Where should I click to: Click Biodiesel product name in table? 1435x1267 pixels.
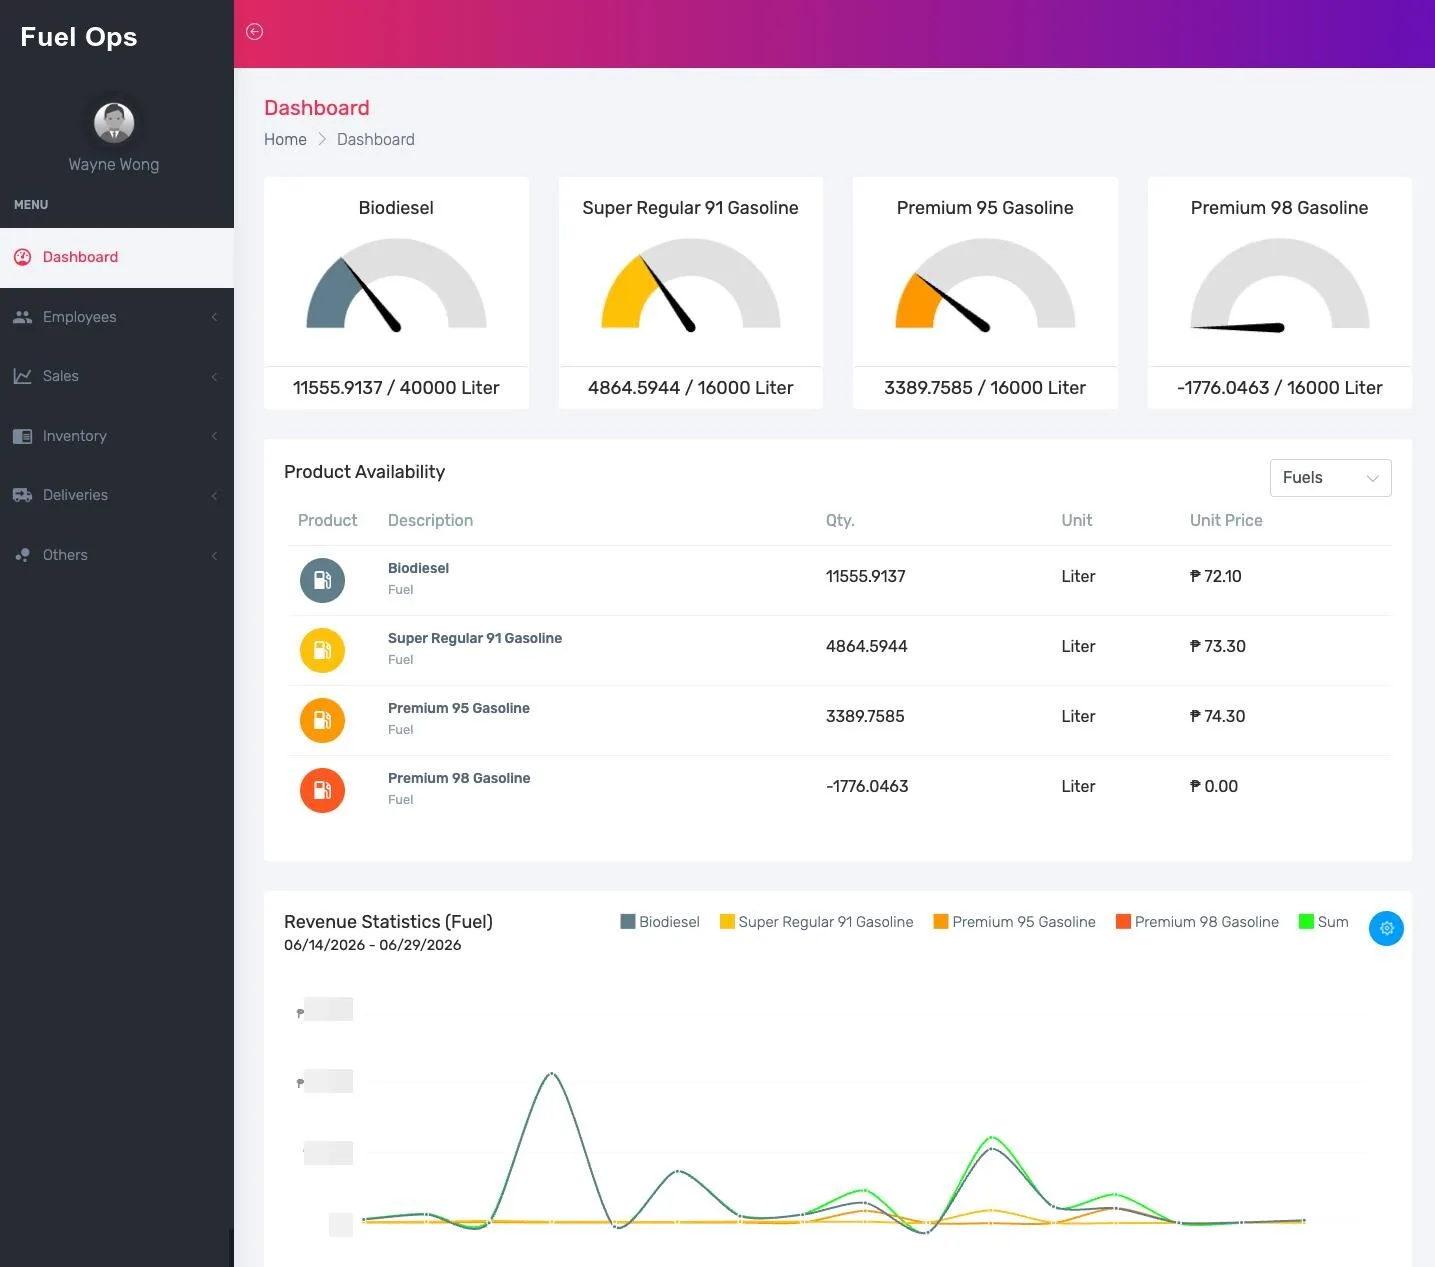[x=418, y=568]
